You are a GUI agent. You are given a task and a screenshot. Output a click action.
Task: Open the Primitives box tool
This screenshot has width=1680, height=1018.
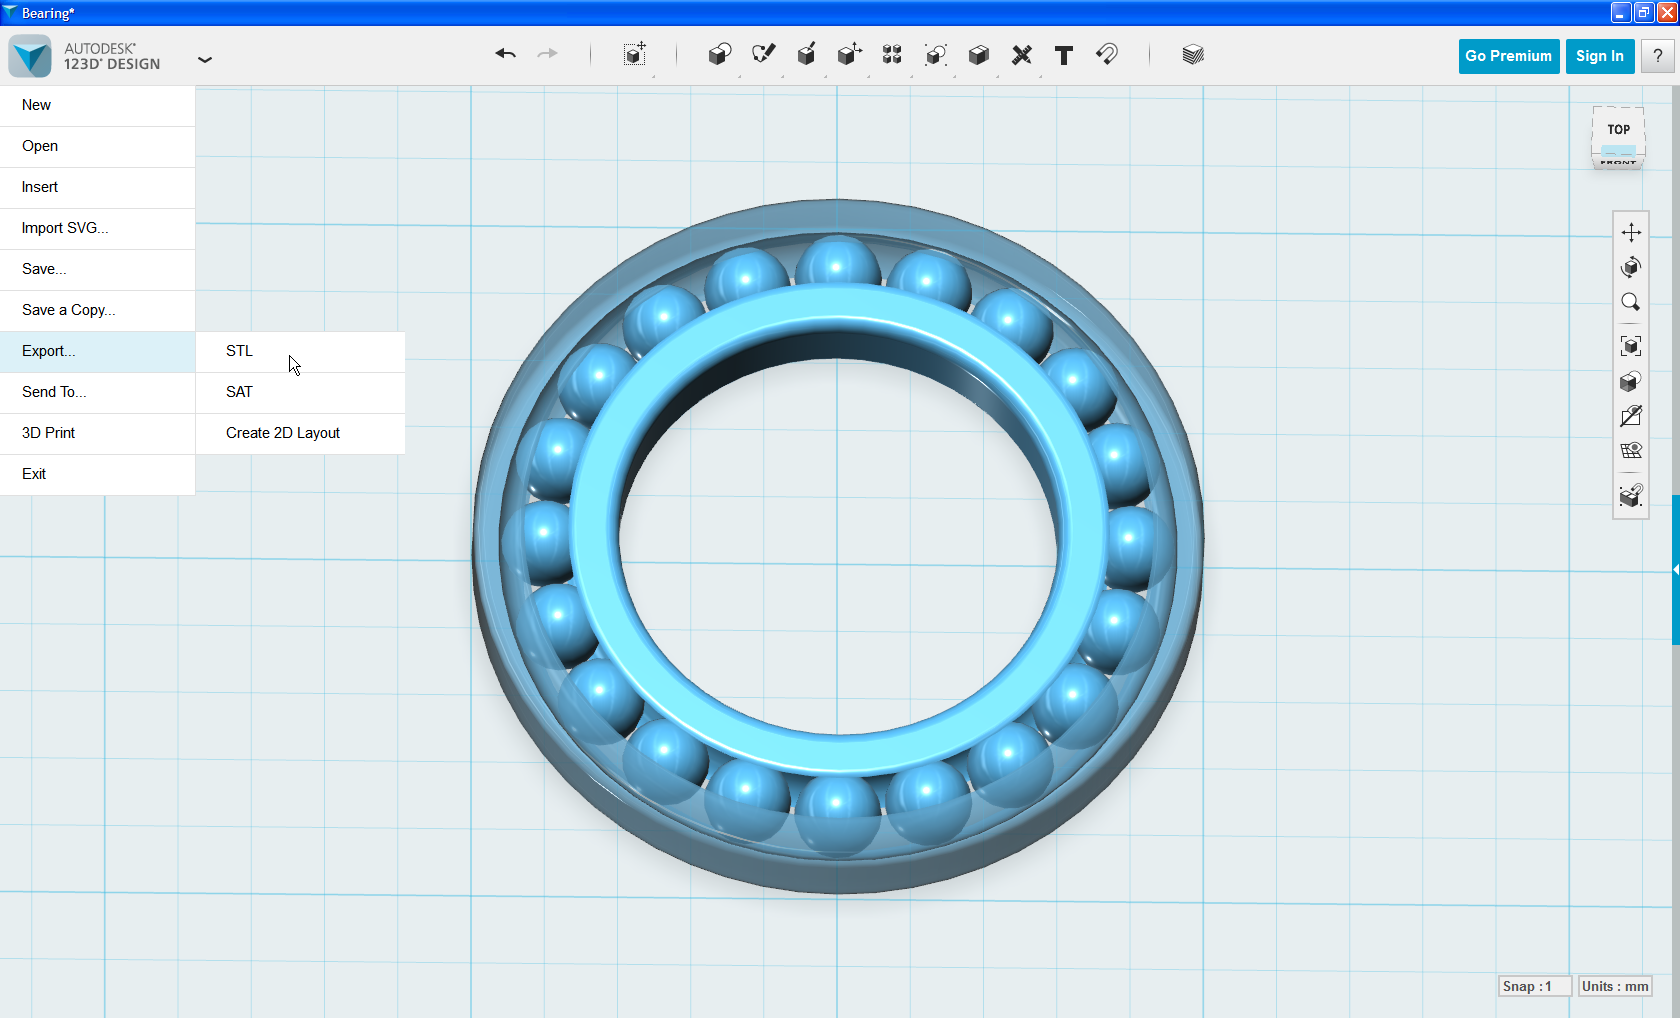[x=719, y=54]
